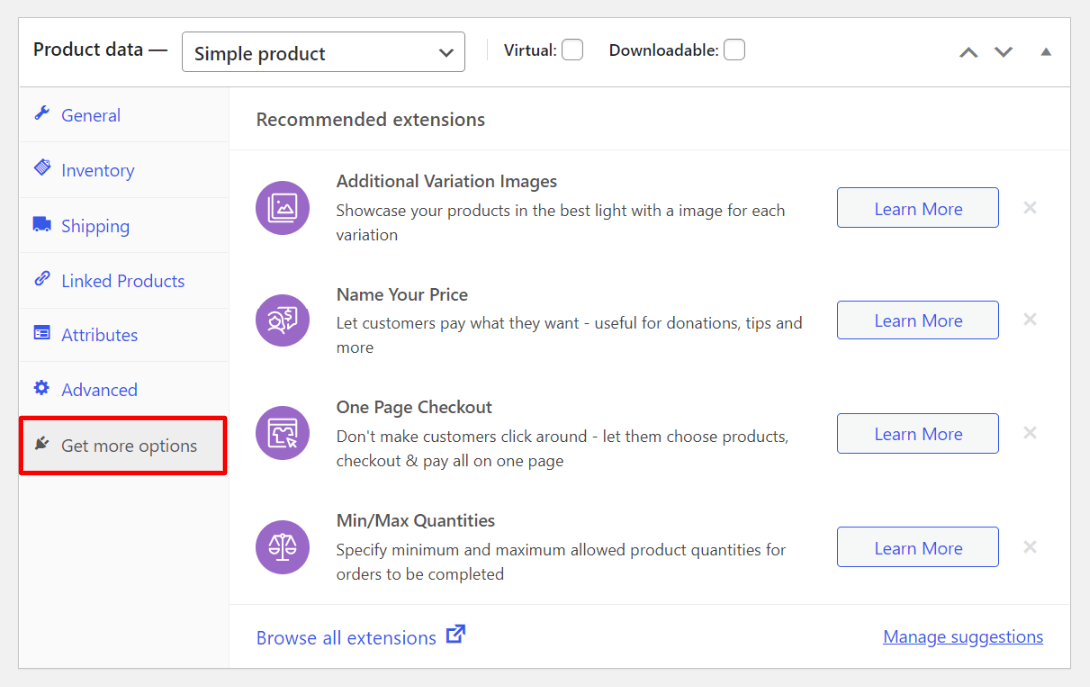The width and height of the screenshot is (1090, 687).
Task: Click the One Page Checkout extension icon
Action: (282, 433)
